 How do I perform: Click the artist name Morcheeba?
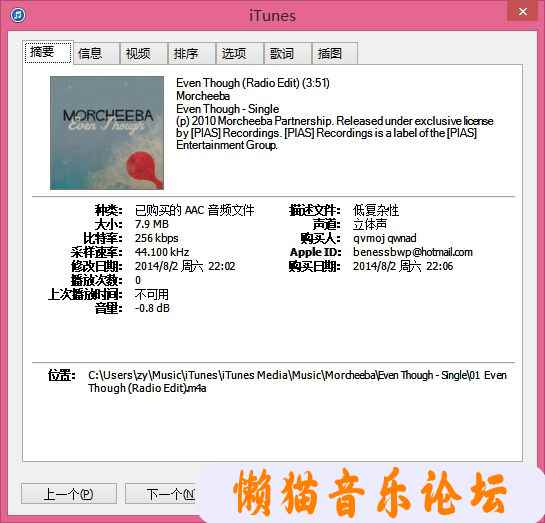point(203,96)
